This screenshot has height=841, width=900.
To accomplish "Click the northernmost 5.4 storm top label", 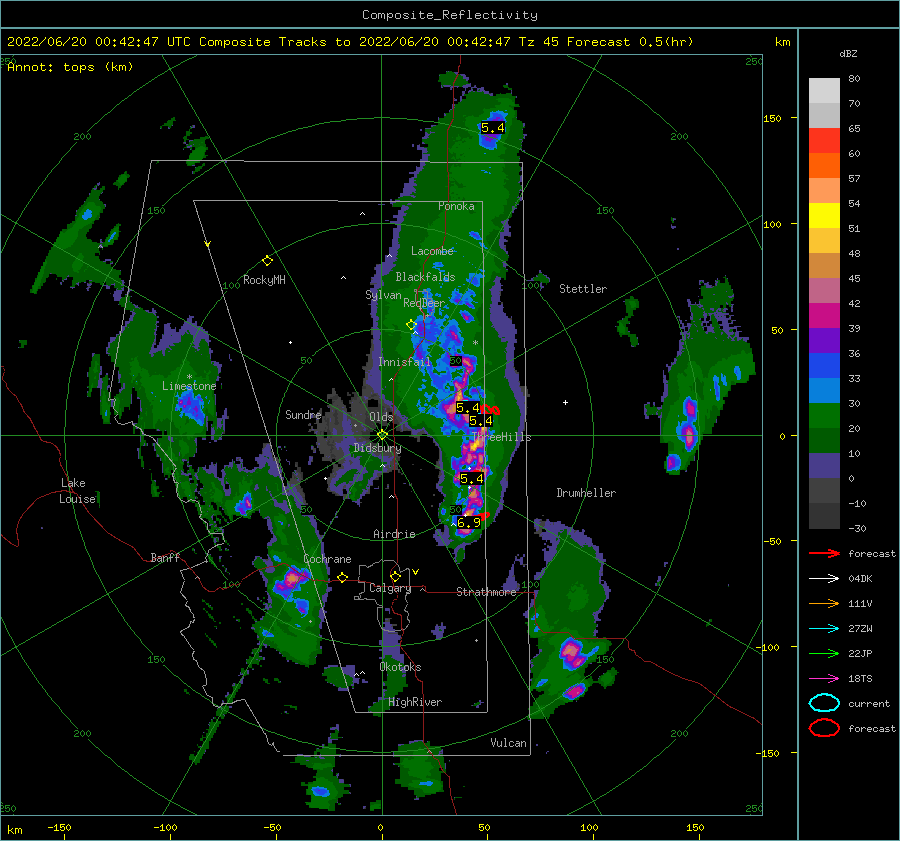I will click(x=493, y=127).
